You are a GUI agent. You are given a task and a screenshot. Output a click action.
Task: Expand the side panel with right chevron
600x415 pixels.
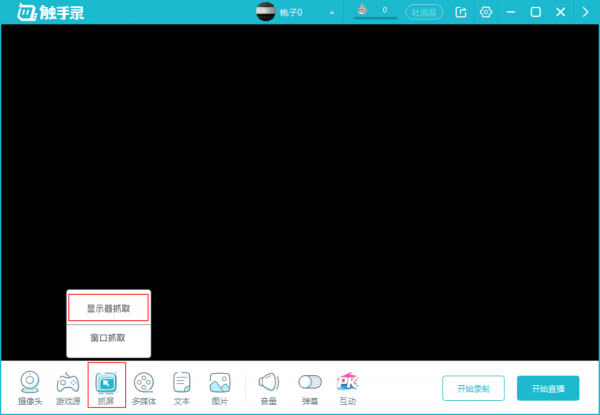[x=585, y=12]
